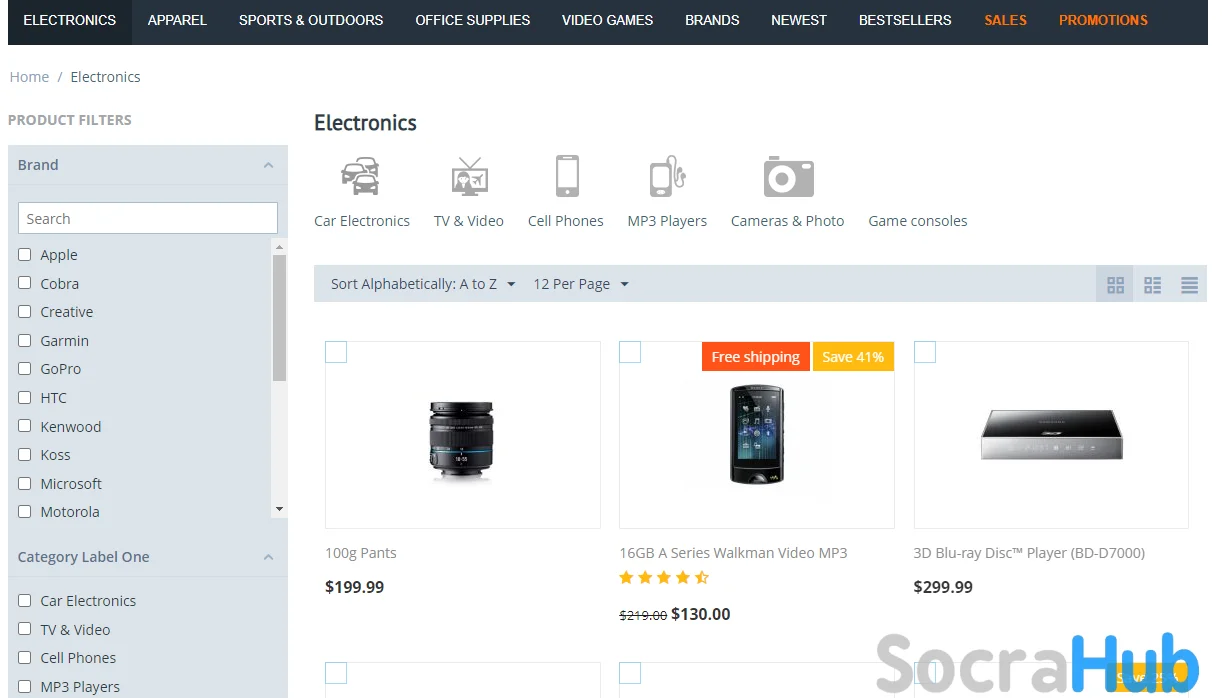Click the Home breadcrumb link
This screenshot has width=1222, height=698.
(29, 77)
